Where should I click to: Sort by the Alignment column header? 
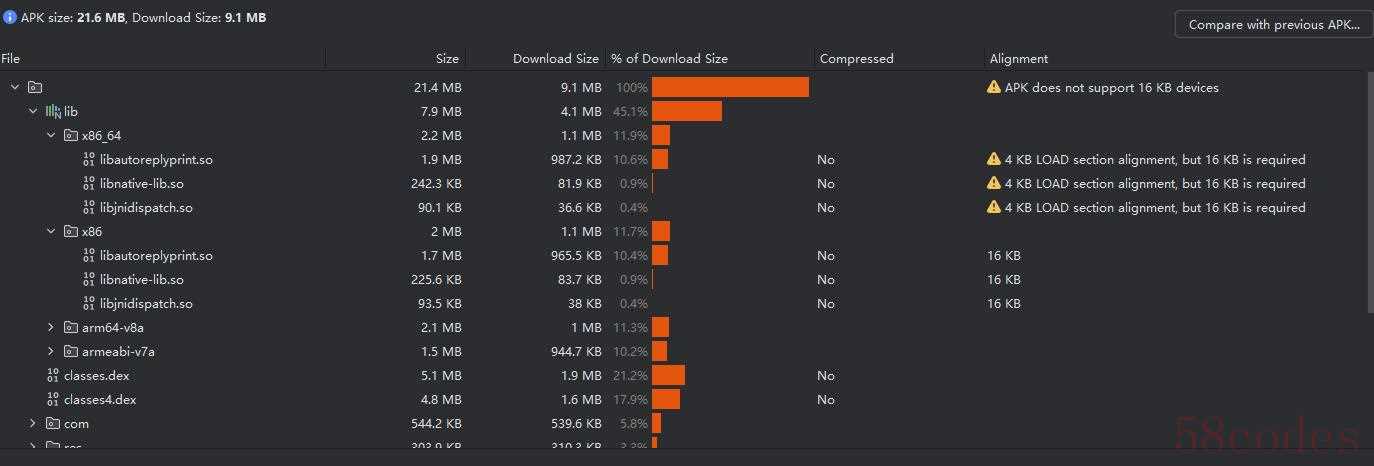pyautogui.click(x=1018, y=58)
